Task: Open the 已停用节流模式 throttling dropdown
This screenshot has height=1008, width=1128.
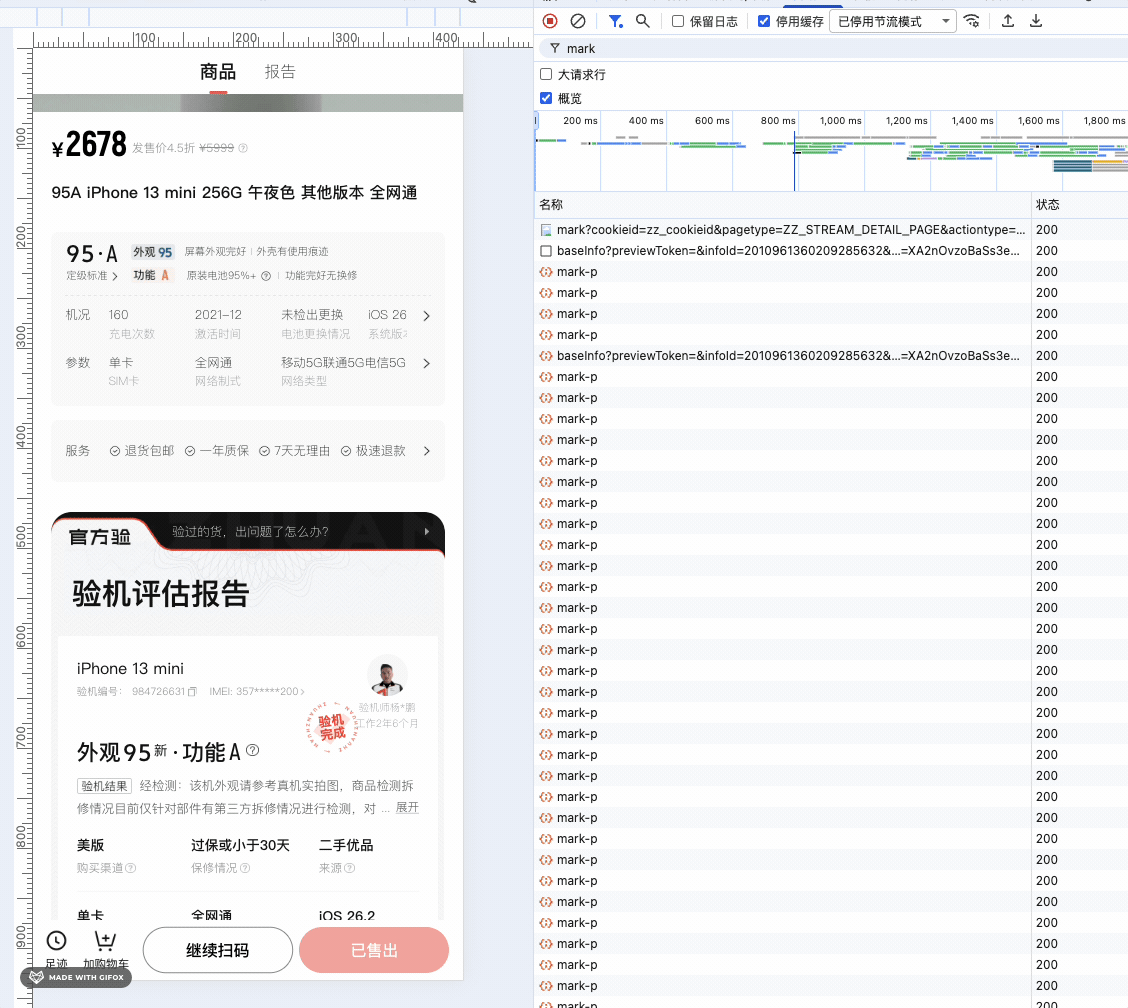Action: (x=890, y=20)
